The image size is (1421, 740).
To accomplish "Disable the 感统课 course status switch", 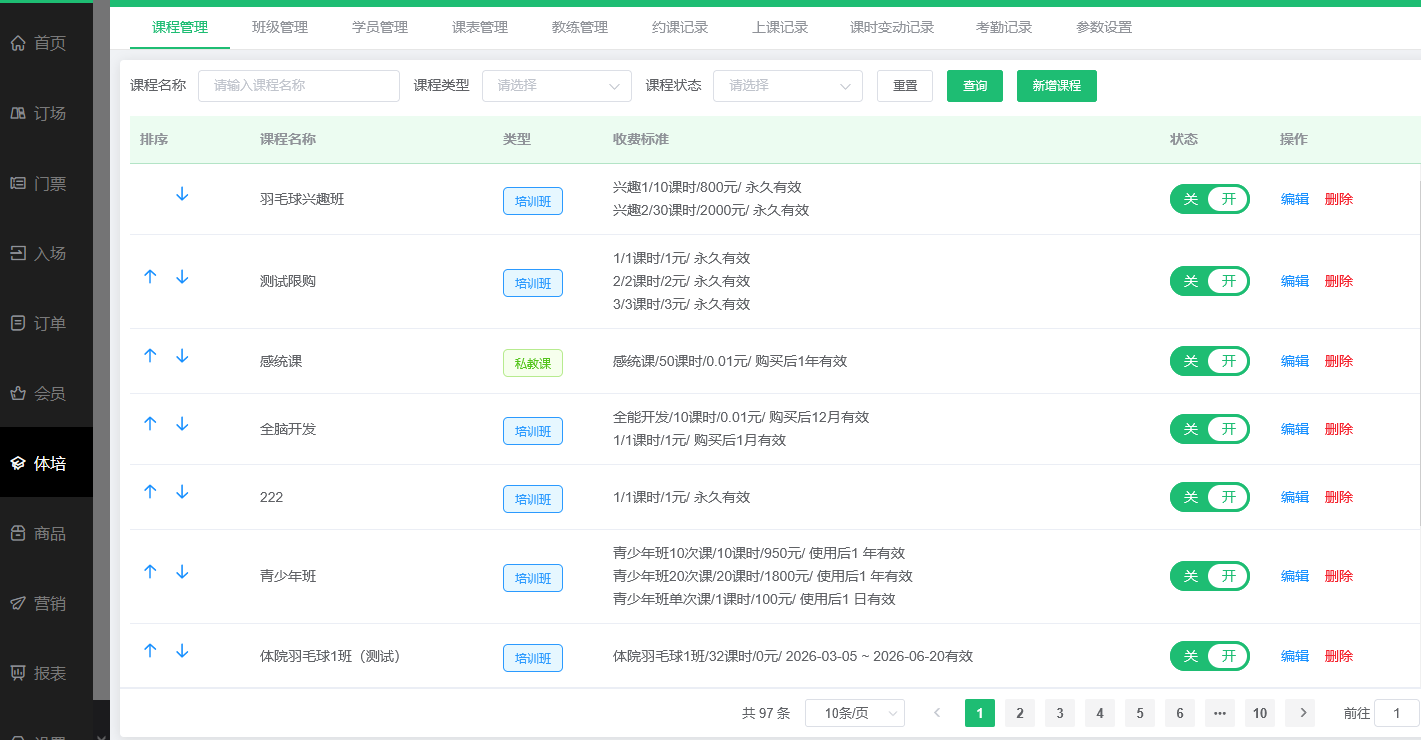I will (1209, 361).
